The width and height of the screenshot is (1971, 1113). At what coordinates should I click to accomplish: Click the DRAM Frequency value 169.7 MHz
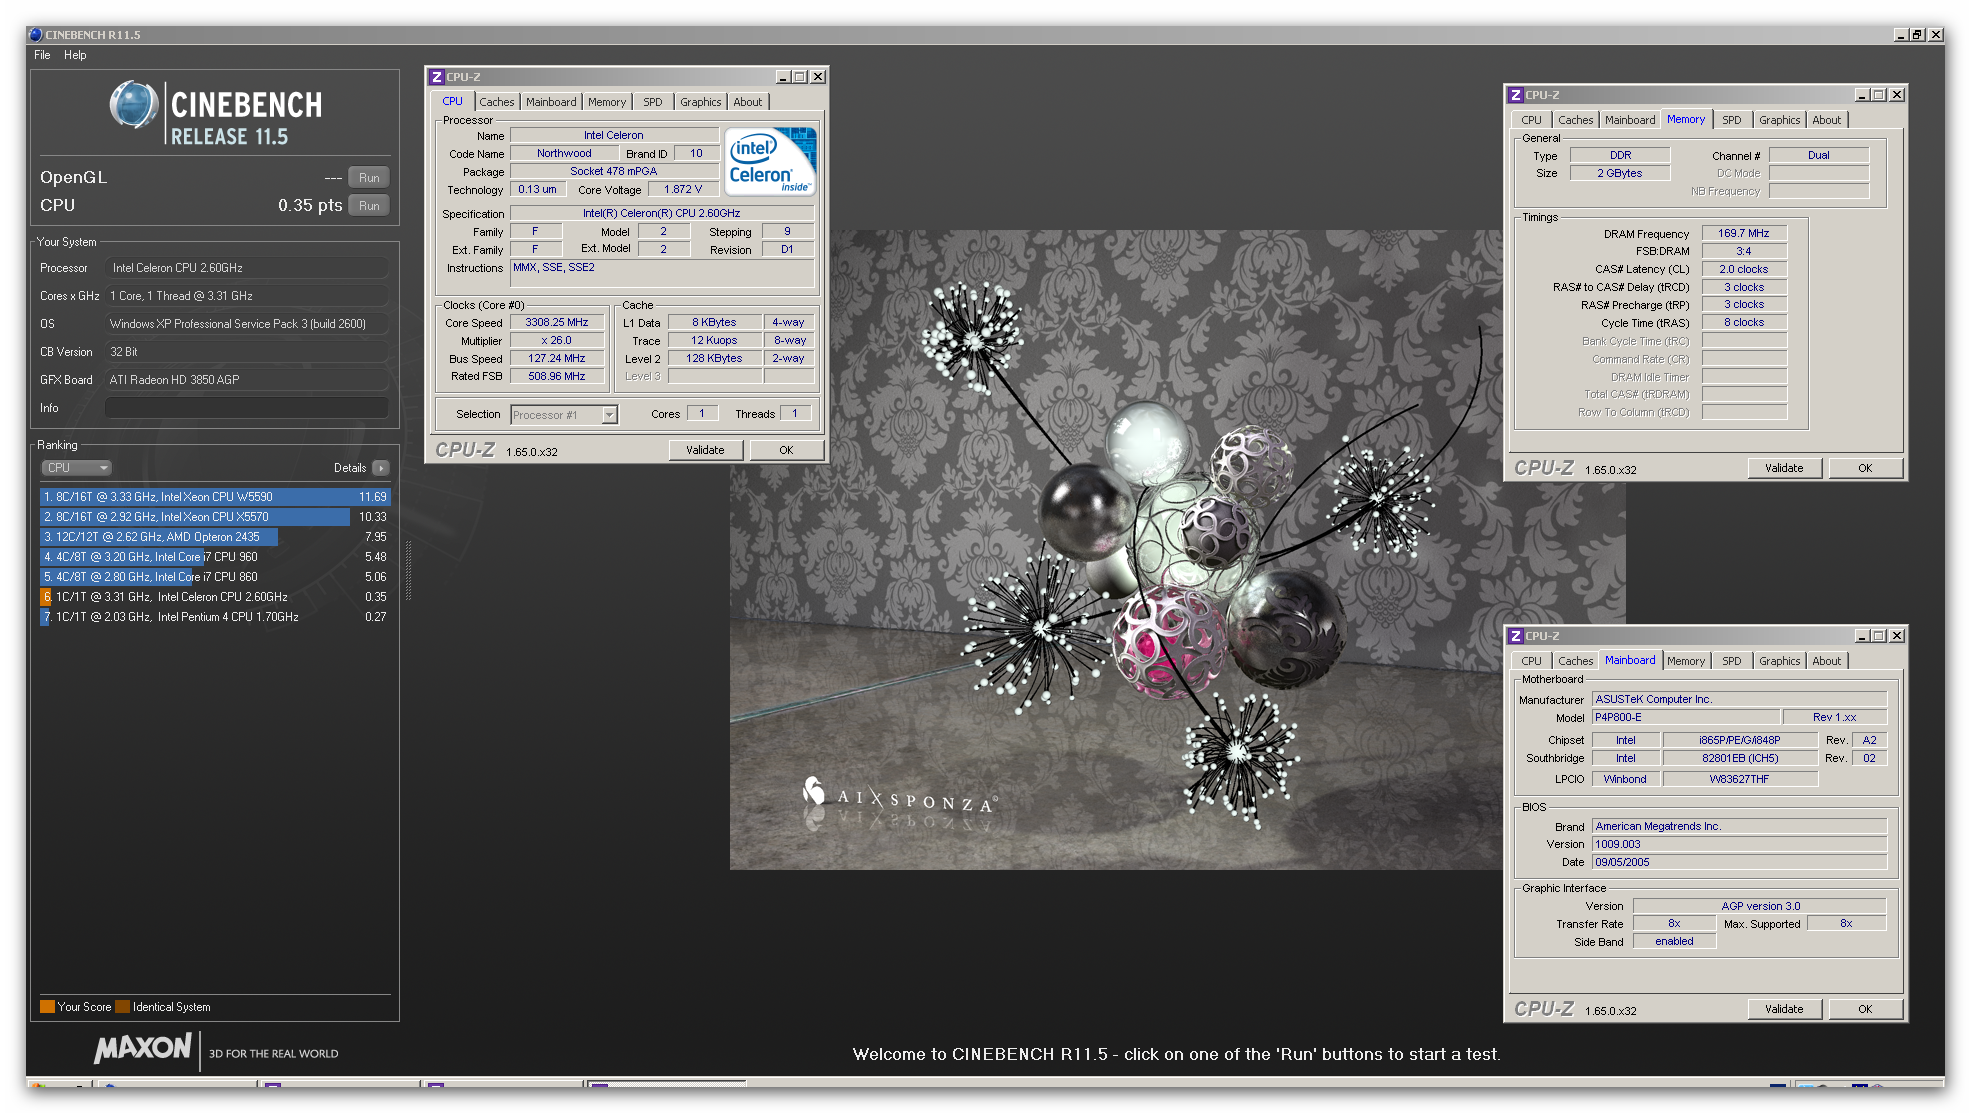[1744, 233]
